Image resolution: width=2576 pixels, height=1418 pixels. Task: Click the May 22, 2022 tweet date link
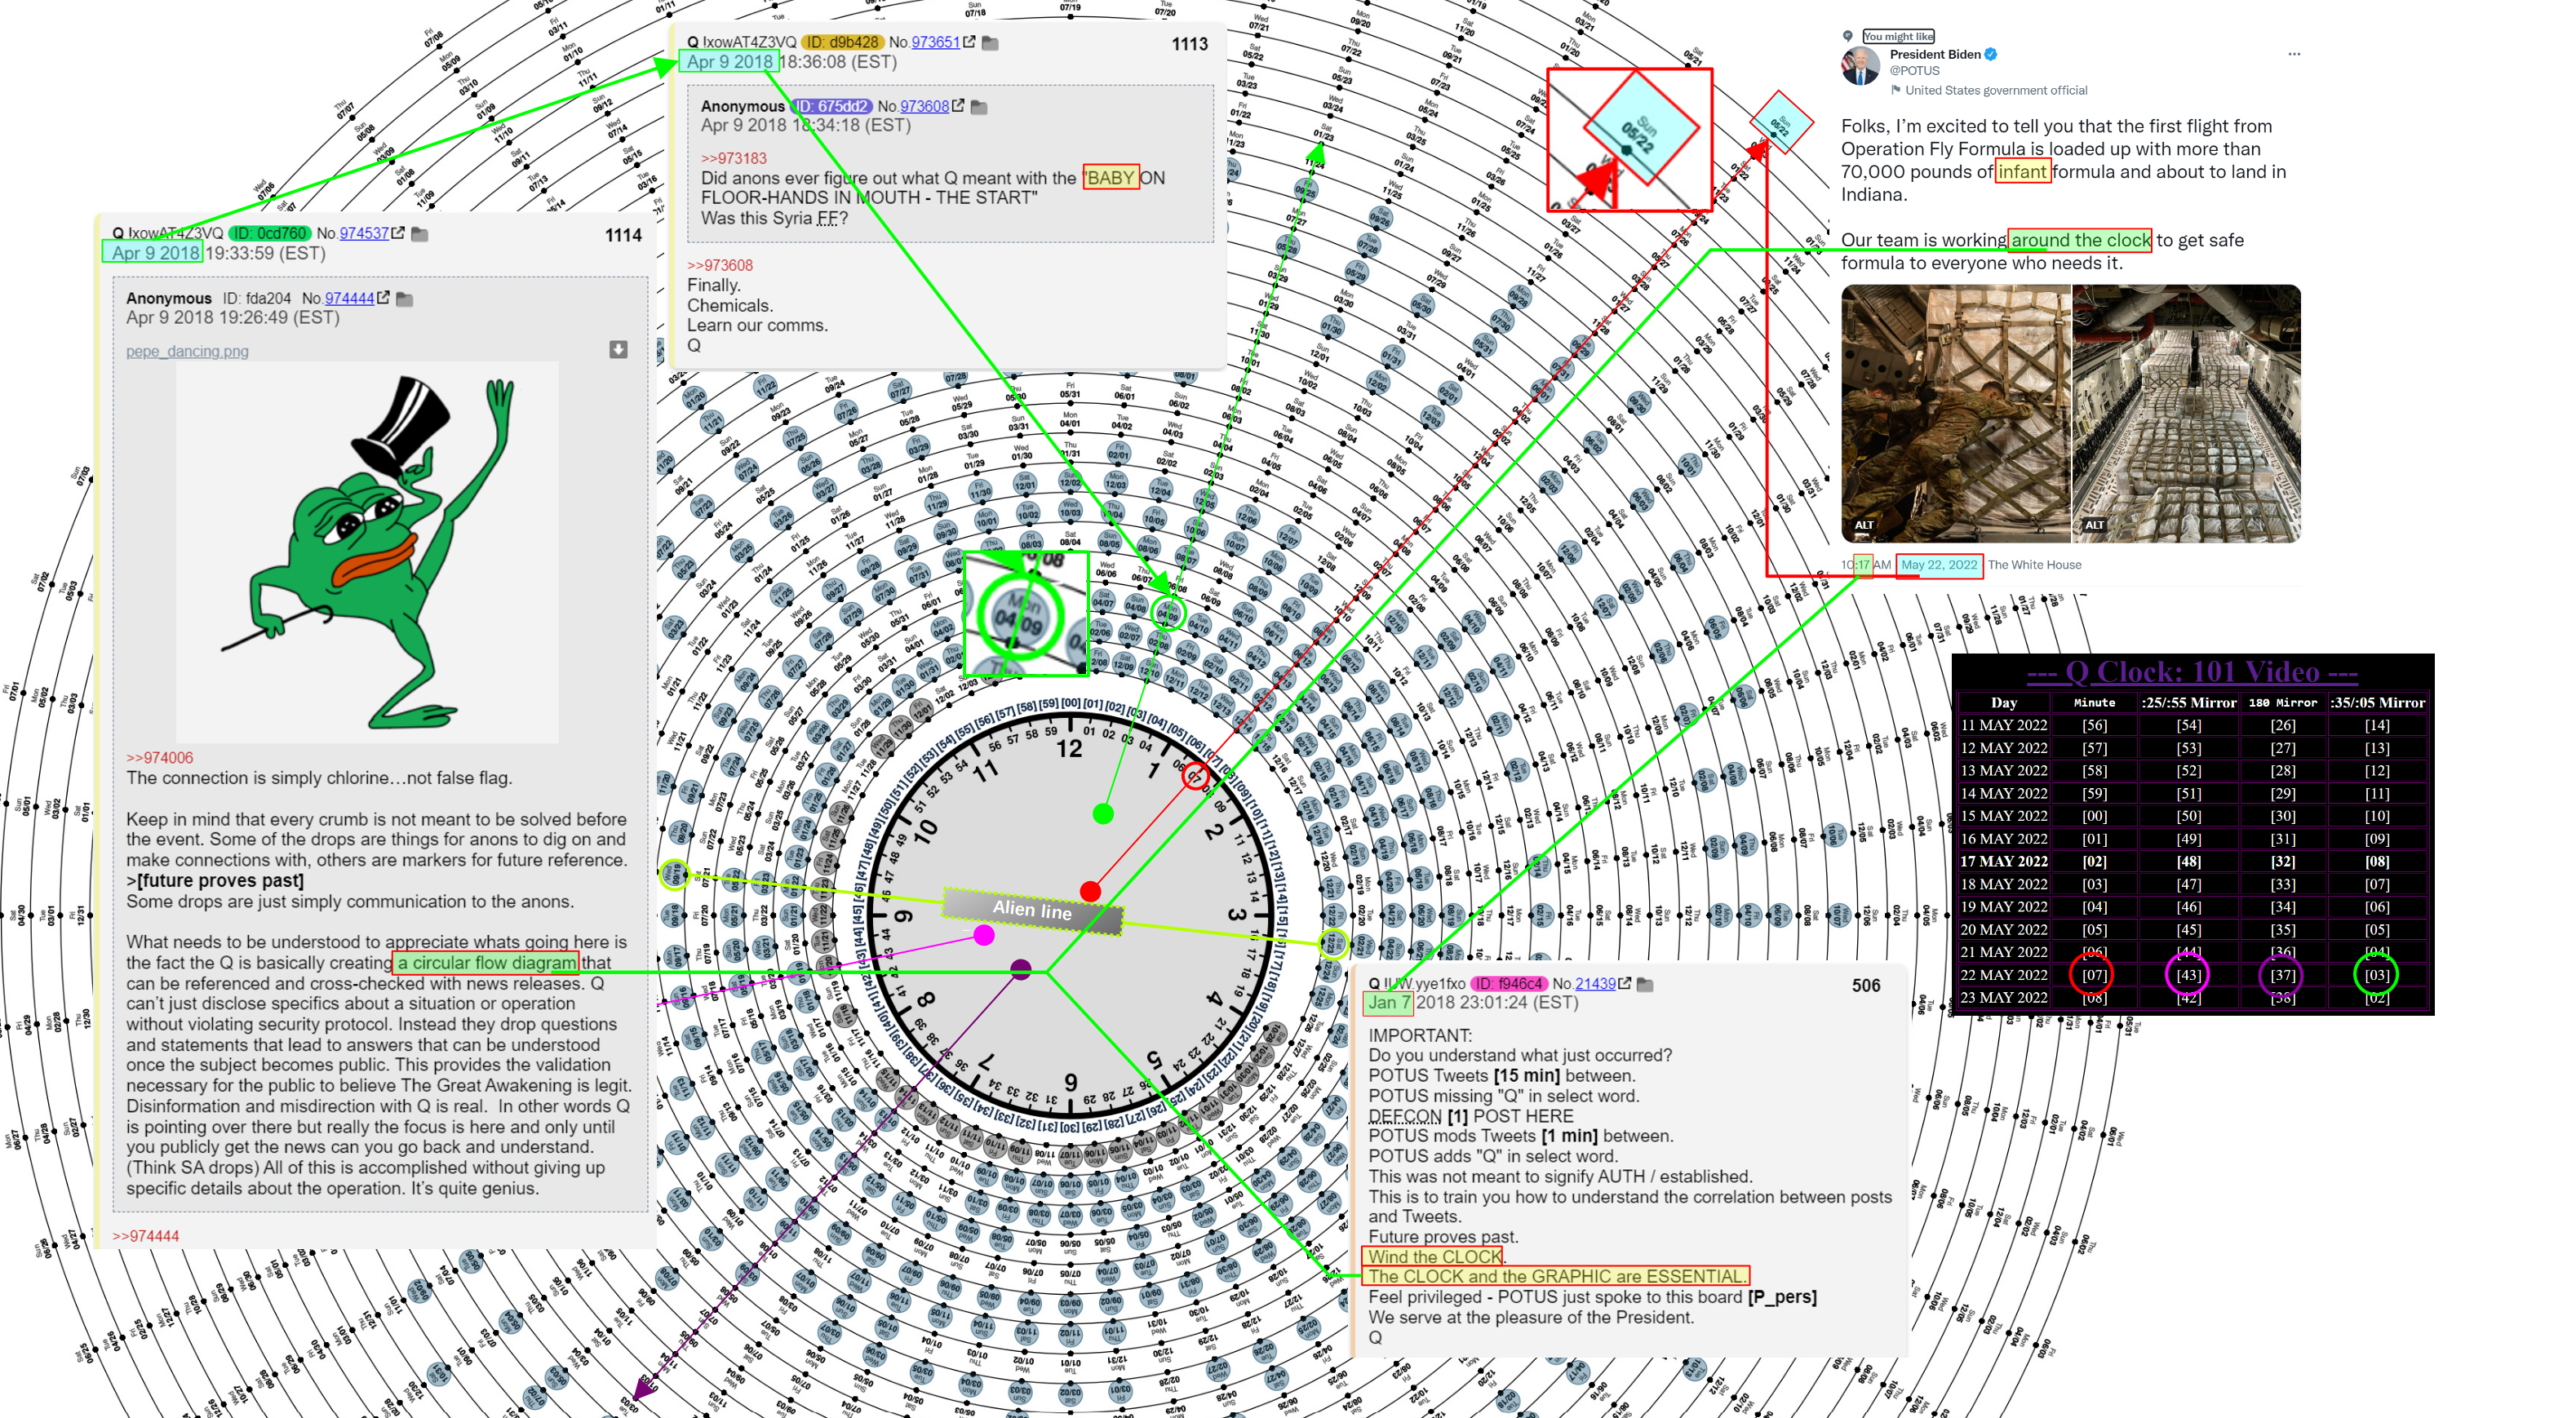pos(1940,565)
